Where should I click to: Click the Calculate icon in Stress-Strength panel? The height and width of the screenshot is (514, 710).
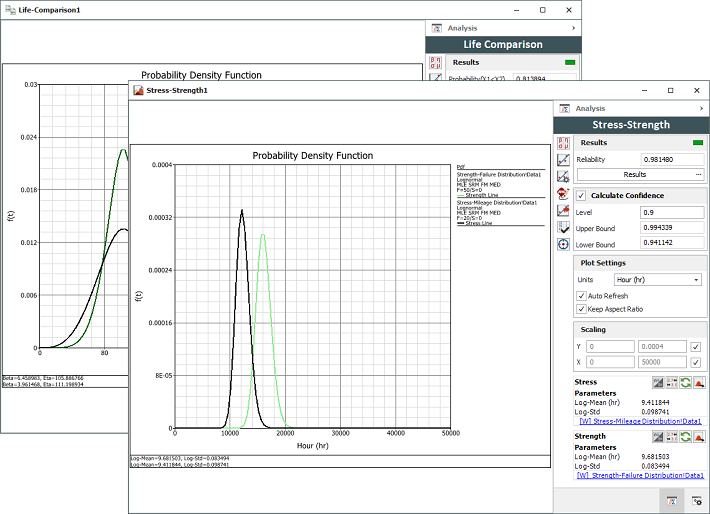(564, 142)
